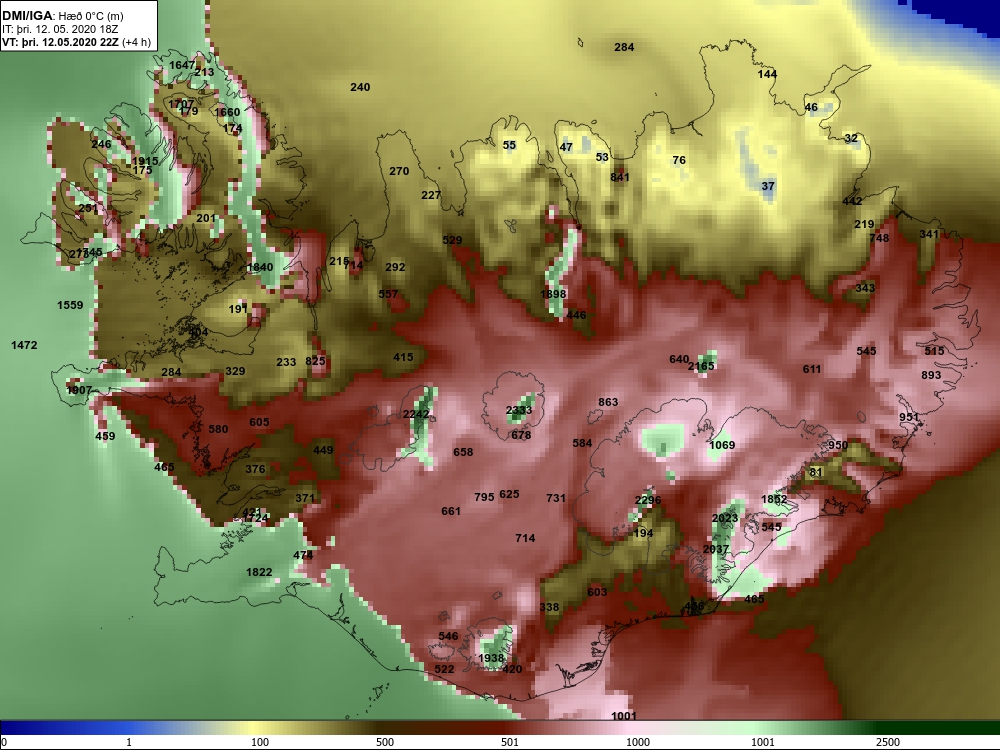The image size is (1000, 750).
Task: Select the map value 46 in the northeast
Action: [x=811, y=107]
